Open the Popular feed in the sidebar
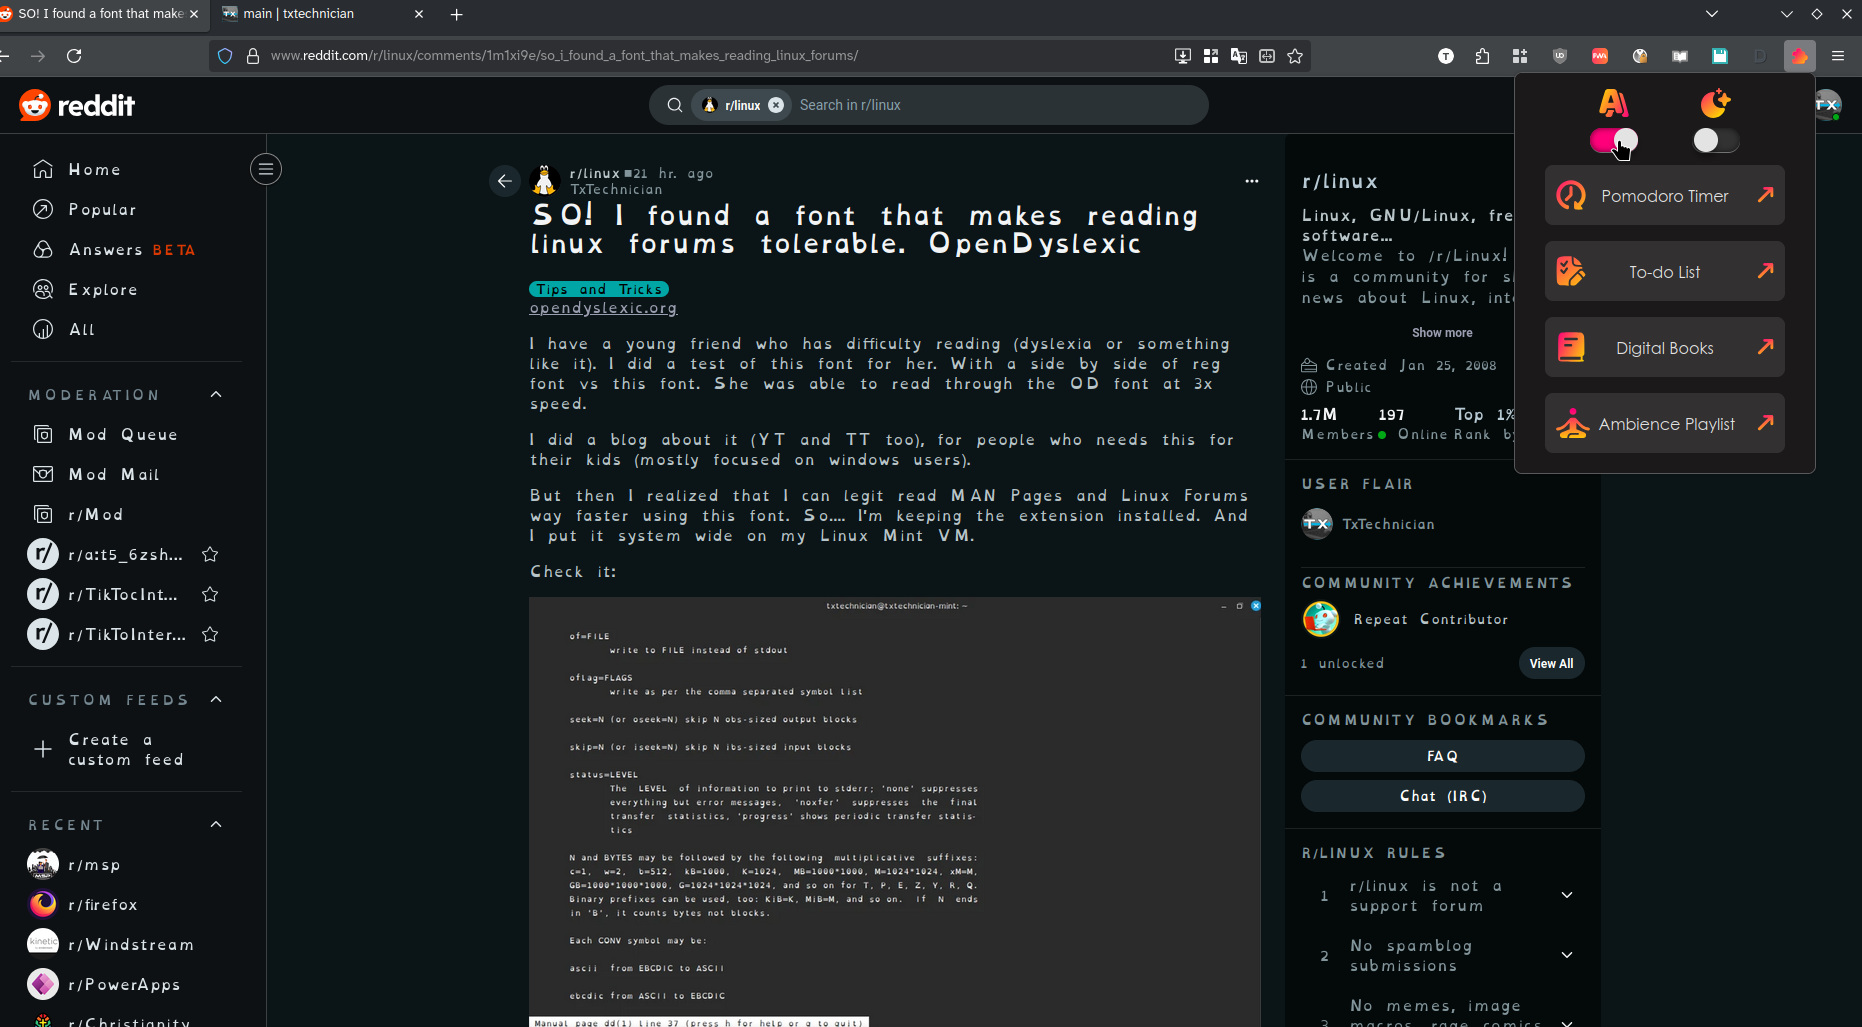Image resolution: width=1862 pixels, height=1027 pixels. pos(126,209)
